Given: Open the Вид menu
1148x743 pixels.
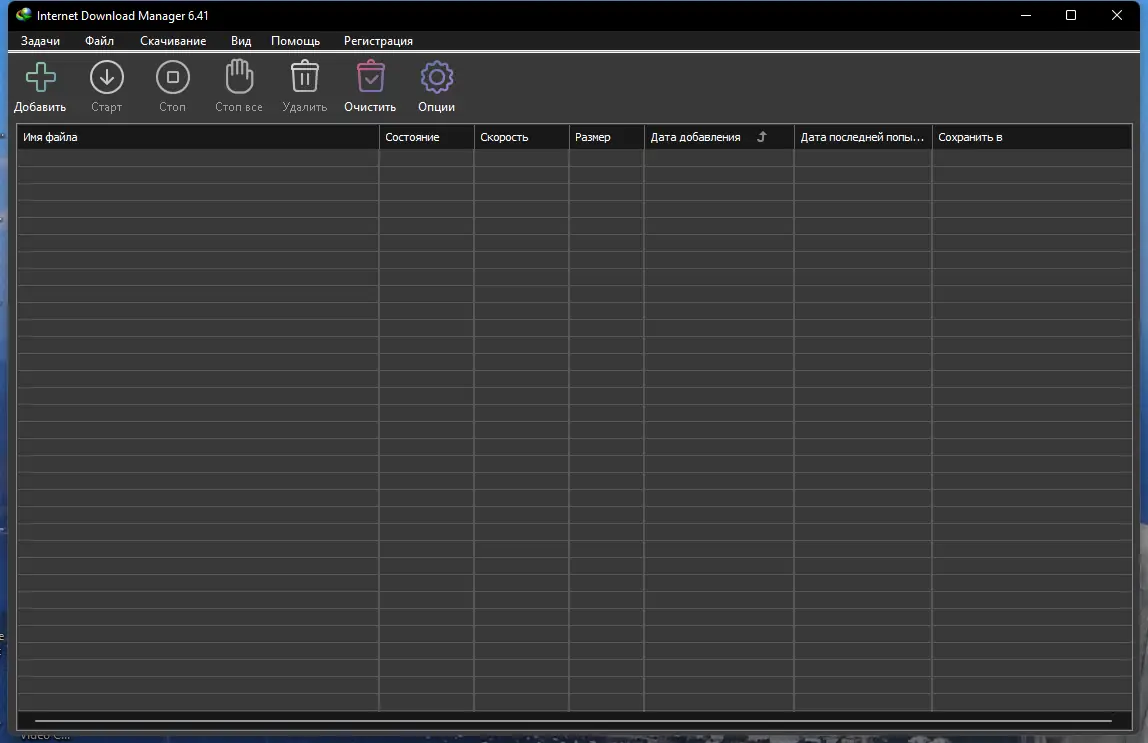Looking at the screenshot, I should point(241,41).
